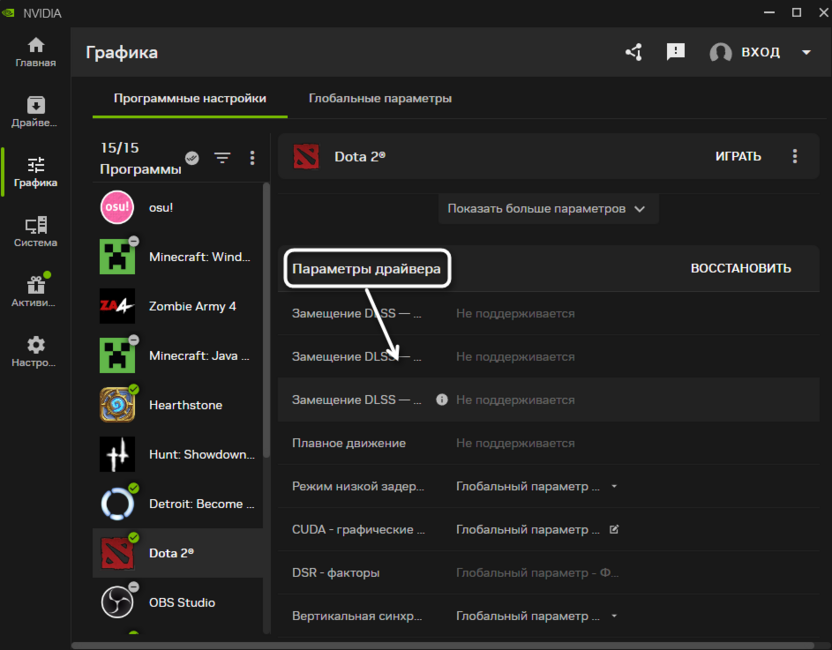Open the account dropdown arrow next to ВХОД
Viewport: 832px width, 650px height.
pos(807,53)
